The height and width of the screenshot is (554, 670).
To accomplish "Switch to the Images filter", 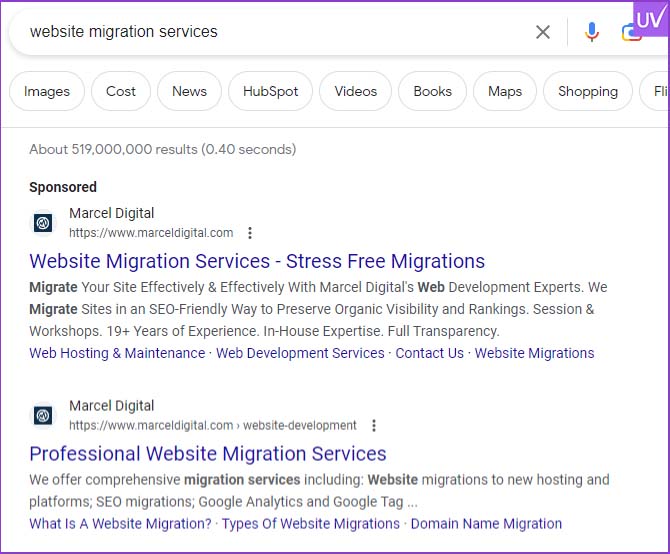I will pyautogui.click(x=47, y=91).
